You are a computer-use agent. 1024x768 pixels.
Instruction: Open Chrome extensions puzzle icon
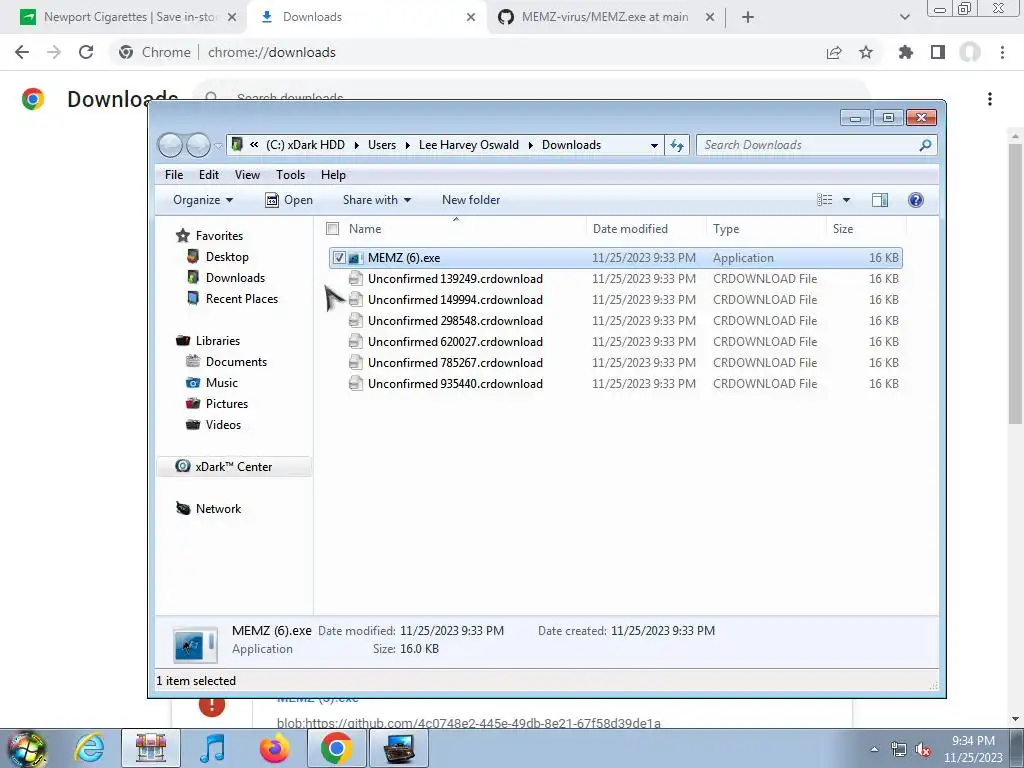[x=905, y=52]
